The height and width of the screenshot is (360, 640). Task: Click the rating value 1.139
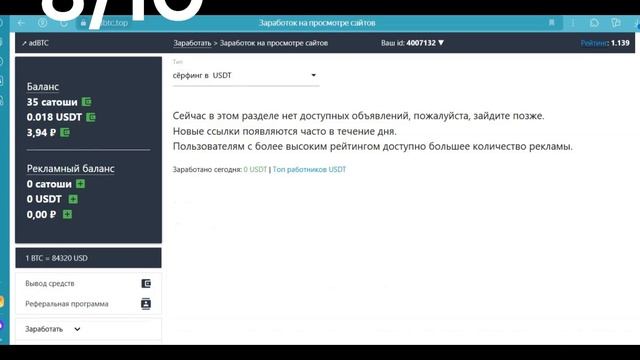tap(620, 43)
